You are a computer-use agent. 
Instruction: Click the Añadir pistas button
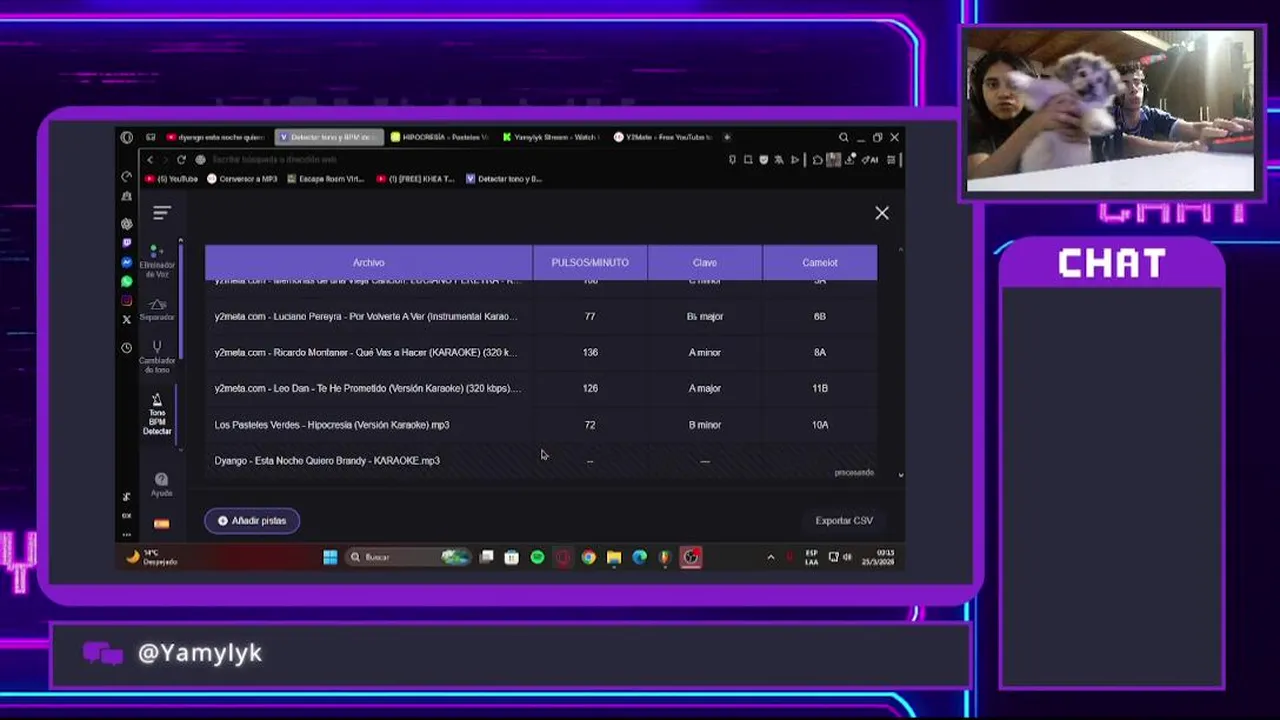pos(252,521)
